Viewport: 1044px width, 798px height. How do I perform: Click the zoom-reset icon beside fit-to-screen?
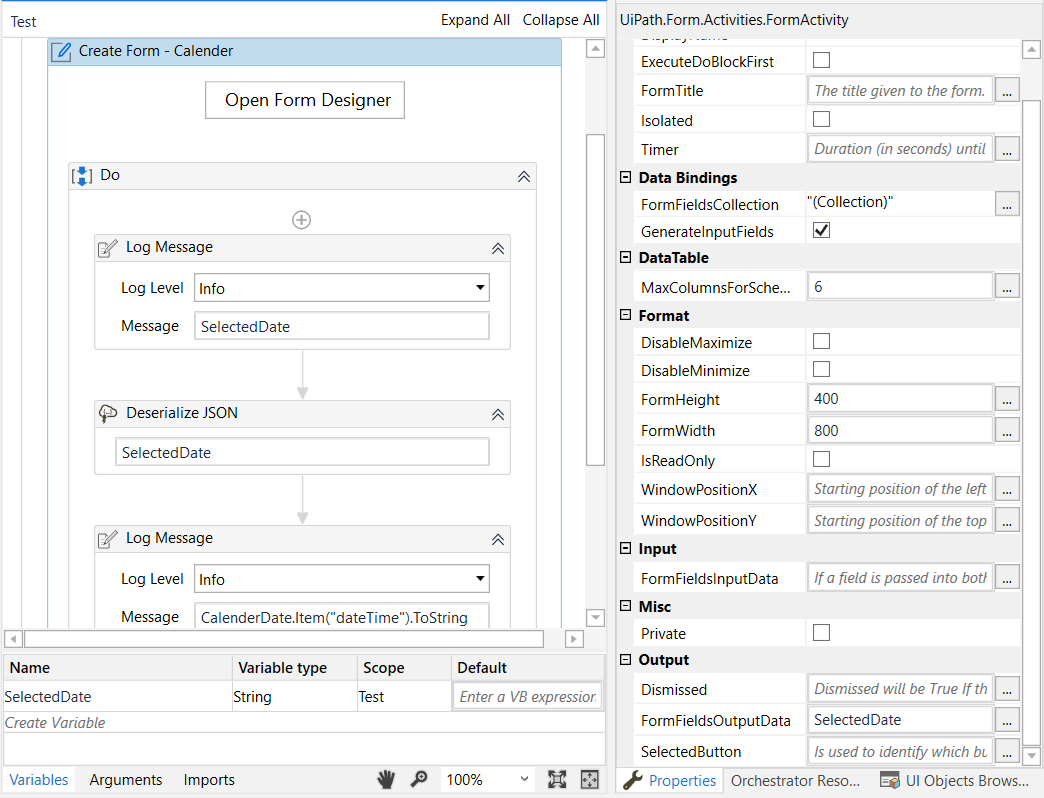[589, 779]
